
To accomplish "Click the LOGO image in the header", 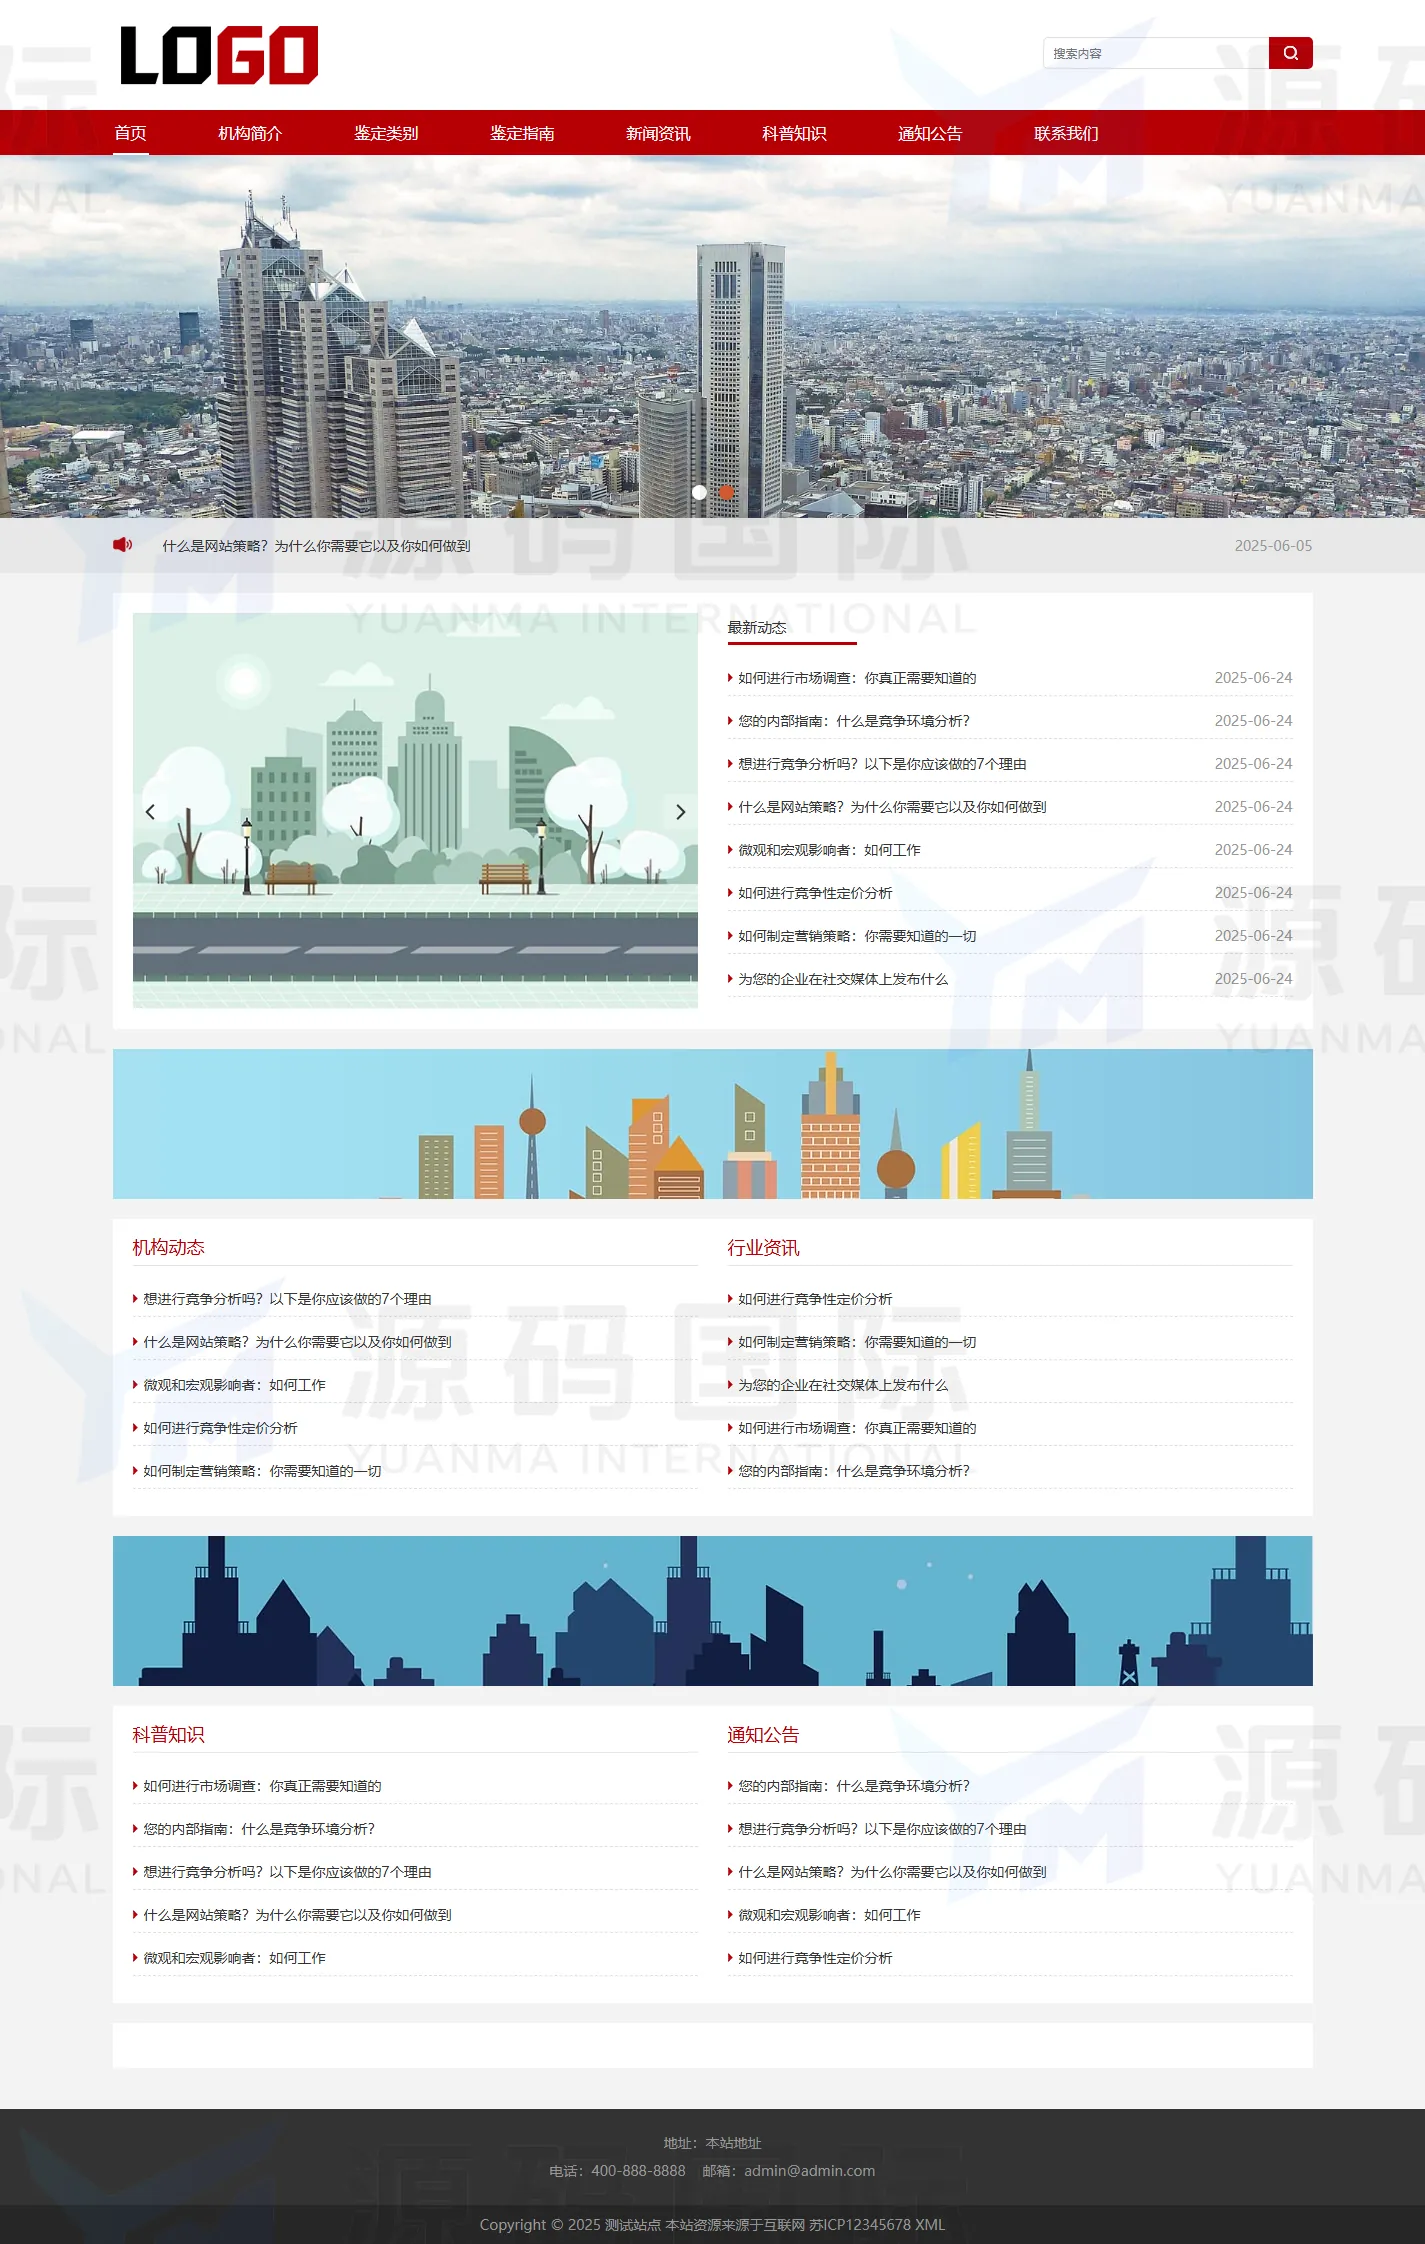I will (219, 55).
